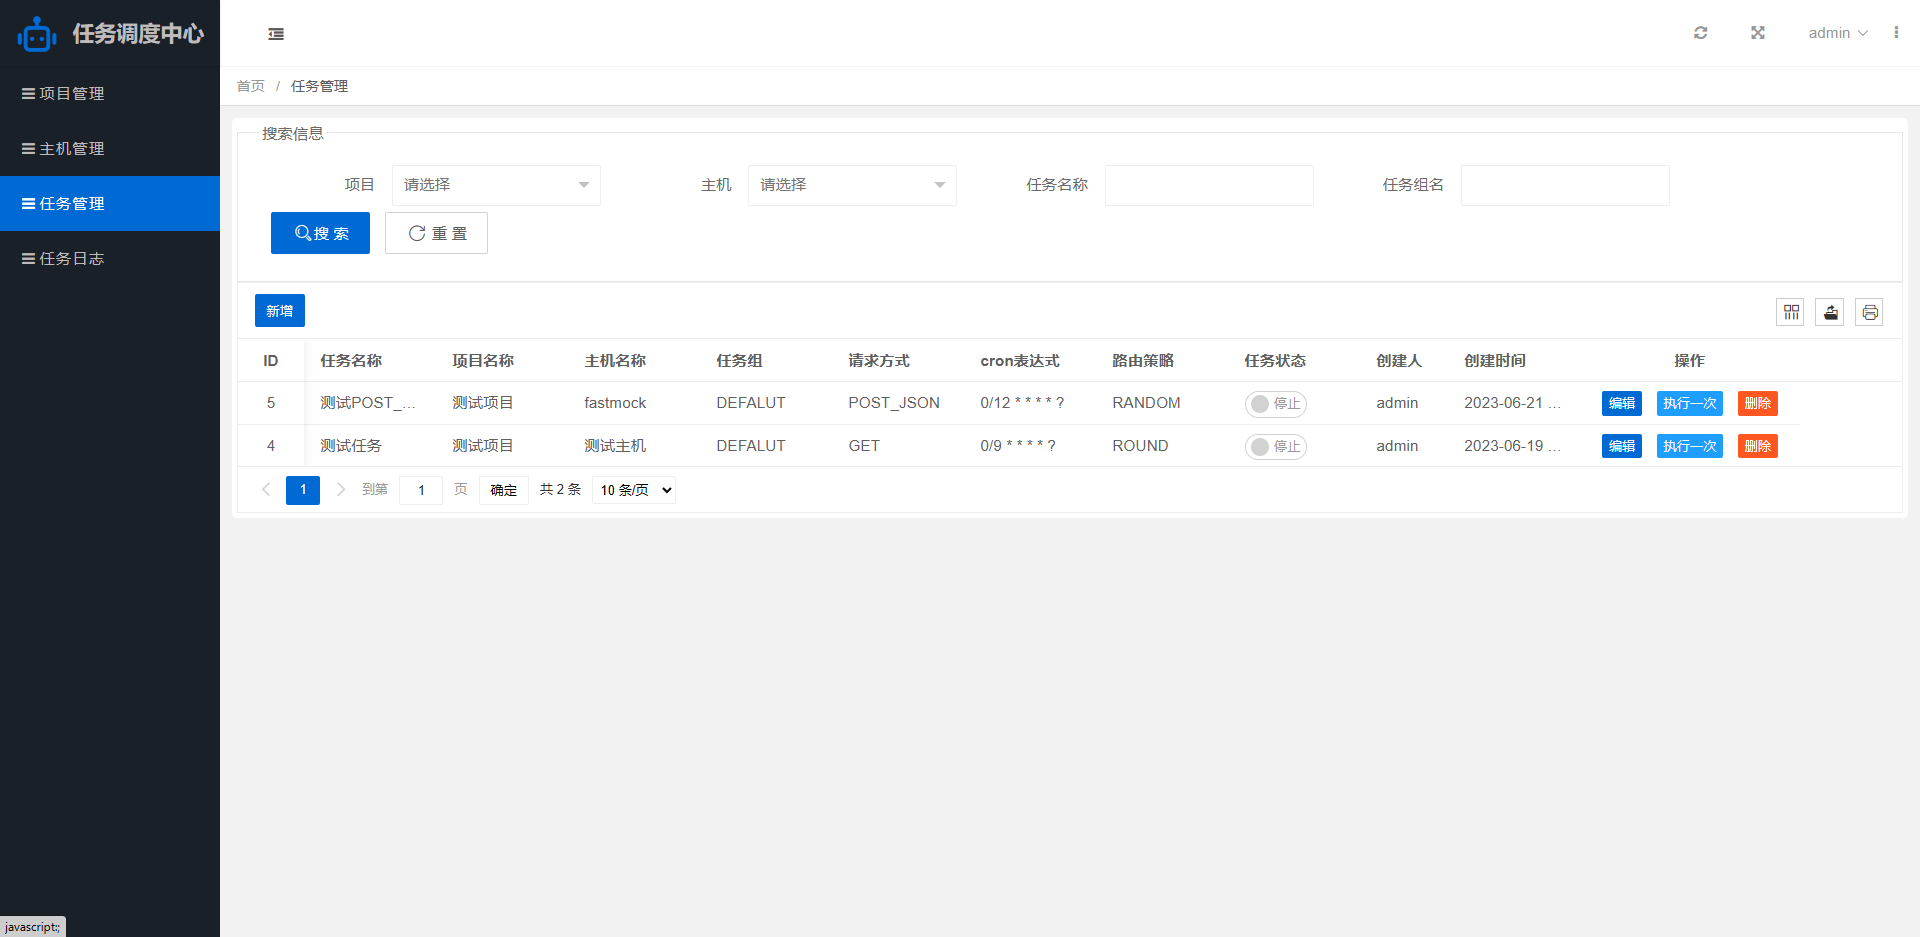Open the vertical dots more-options menu

[x=1895, y=33]
